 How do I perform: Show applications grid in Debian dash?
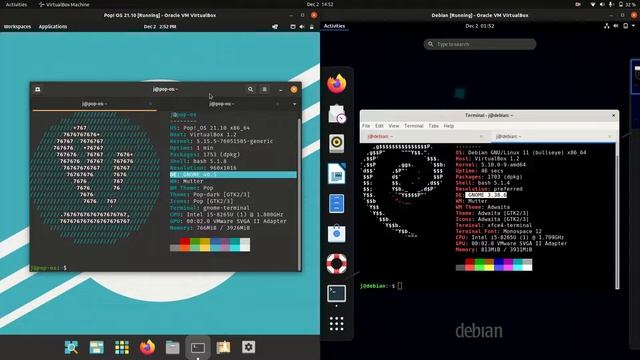coord(337,324)
